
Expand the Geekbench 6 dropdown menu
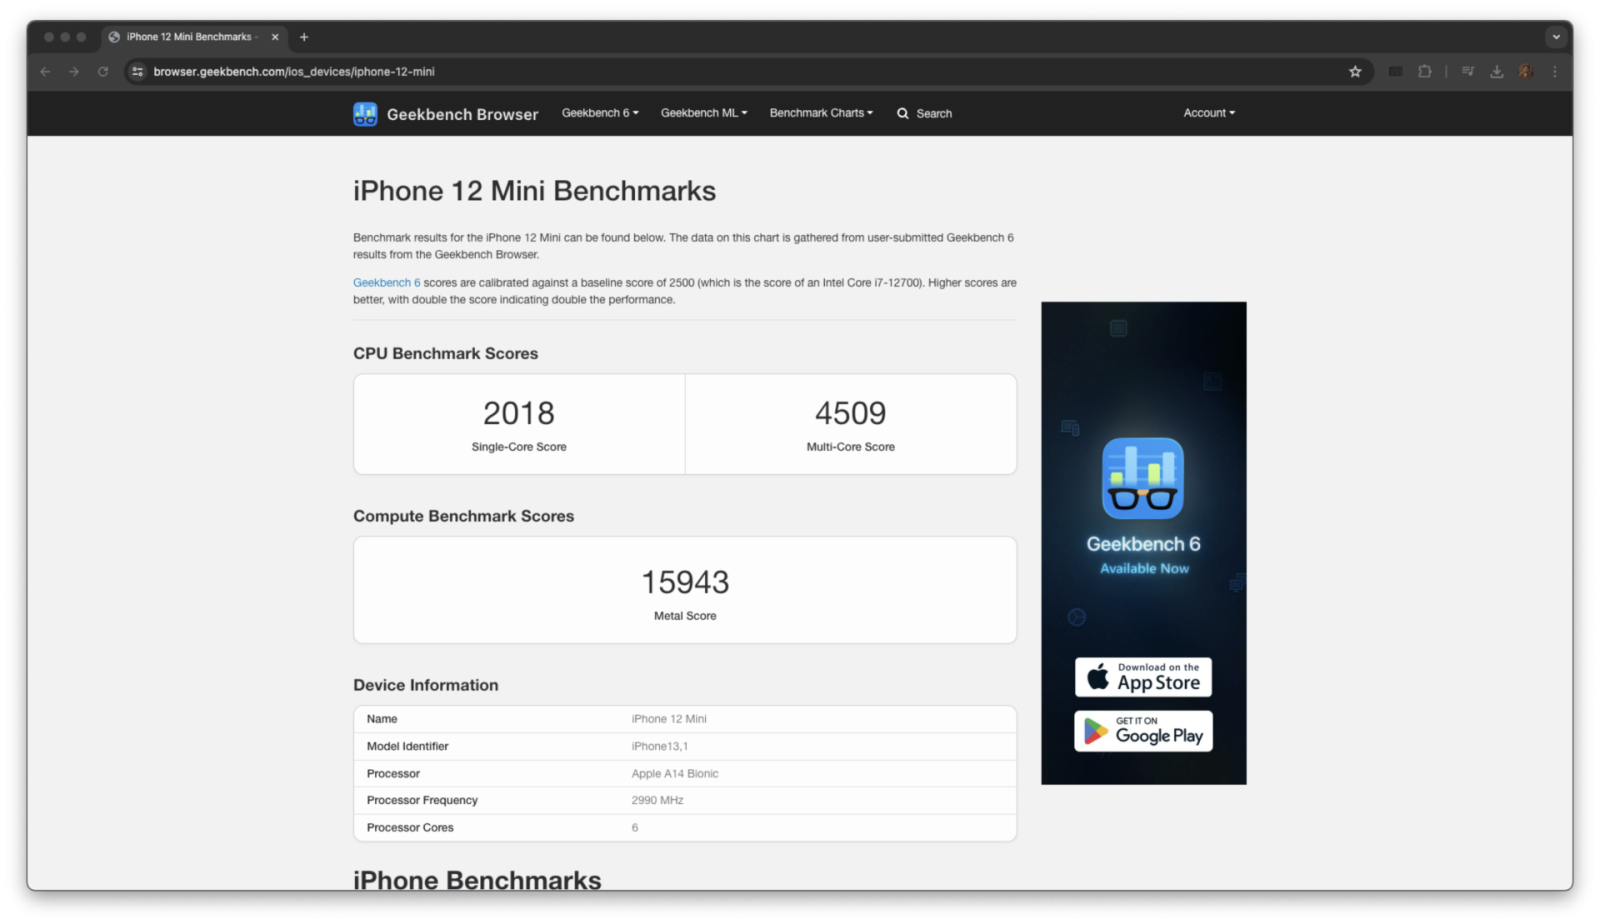point(600,113)
